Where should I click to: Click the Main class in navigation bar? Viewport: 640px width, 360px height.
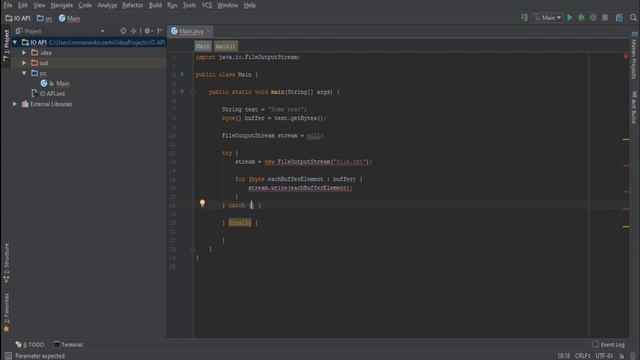[x=69, y=18]
